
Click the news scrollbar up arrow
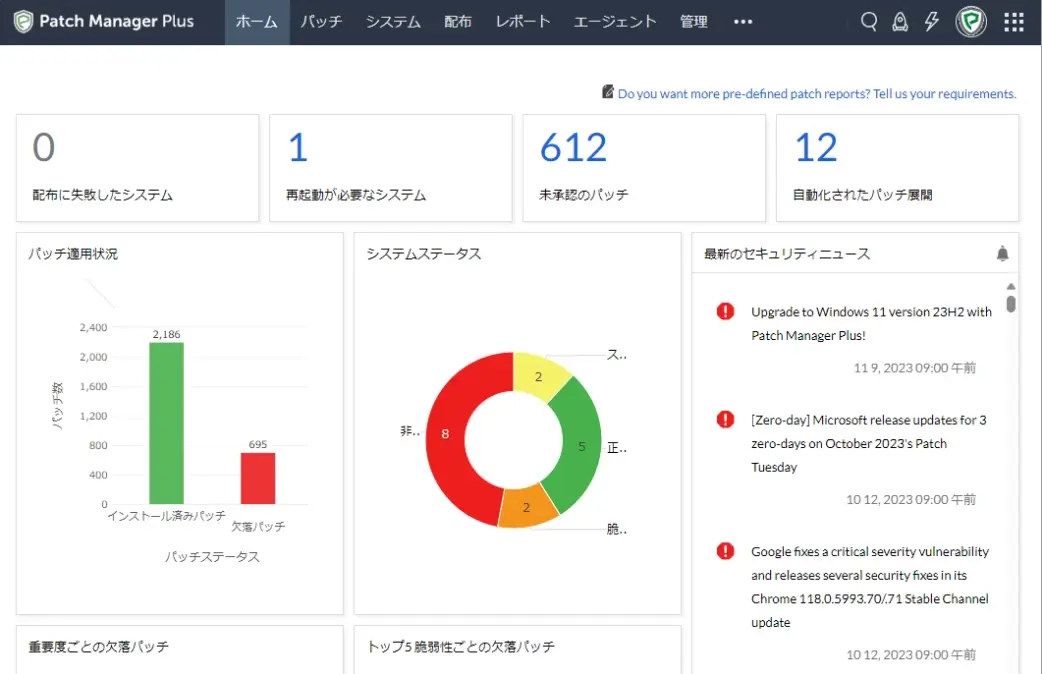(1011, 286)
